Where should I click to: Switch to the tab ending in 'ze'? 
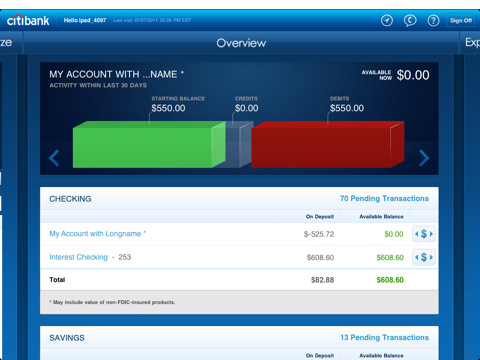pyautogui.click(x=6, y=42)
